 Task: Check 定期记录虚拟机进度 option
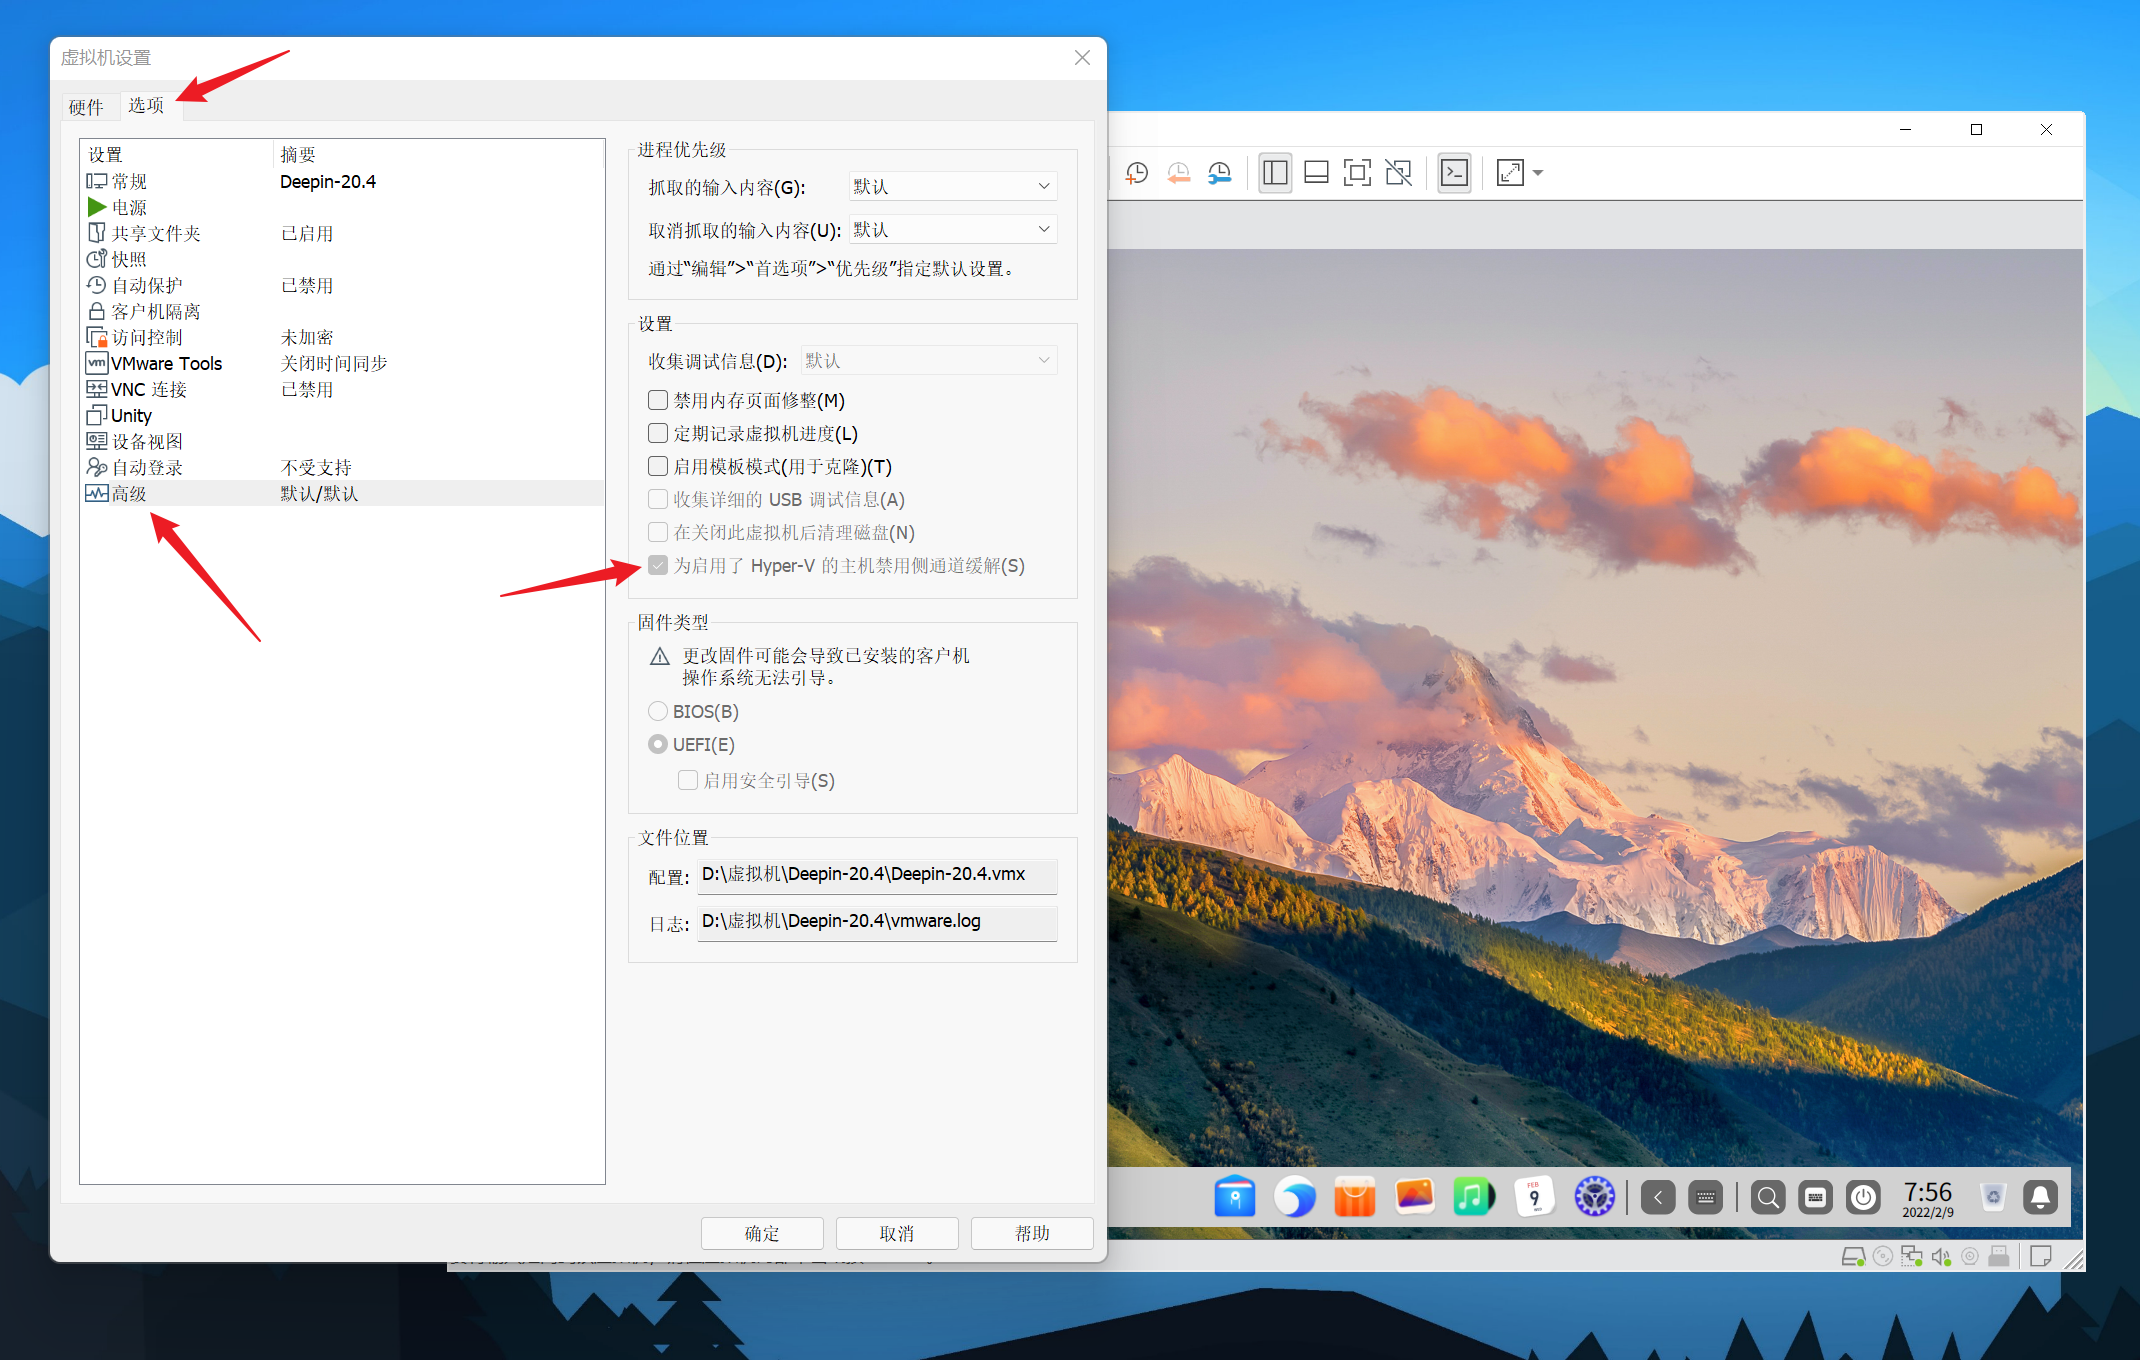[x=658, y=433]
